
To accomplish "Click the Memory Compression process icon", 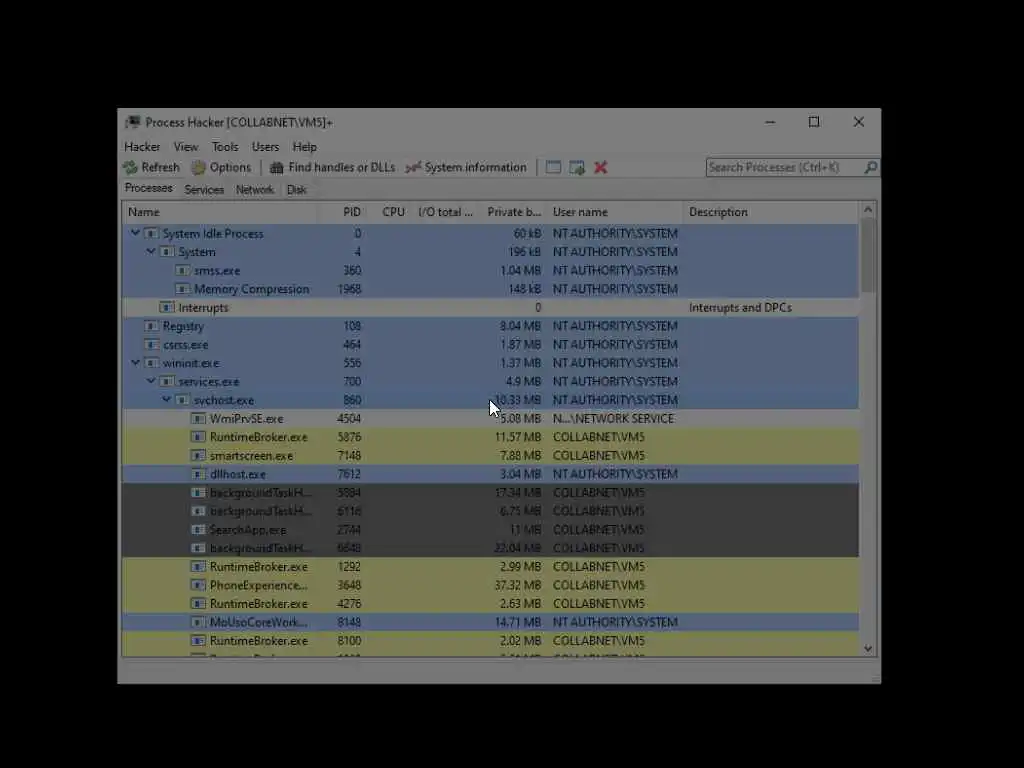I will pyautogui.click(x=182, y=289).
